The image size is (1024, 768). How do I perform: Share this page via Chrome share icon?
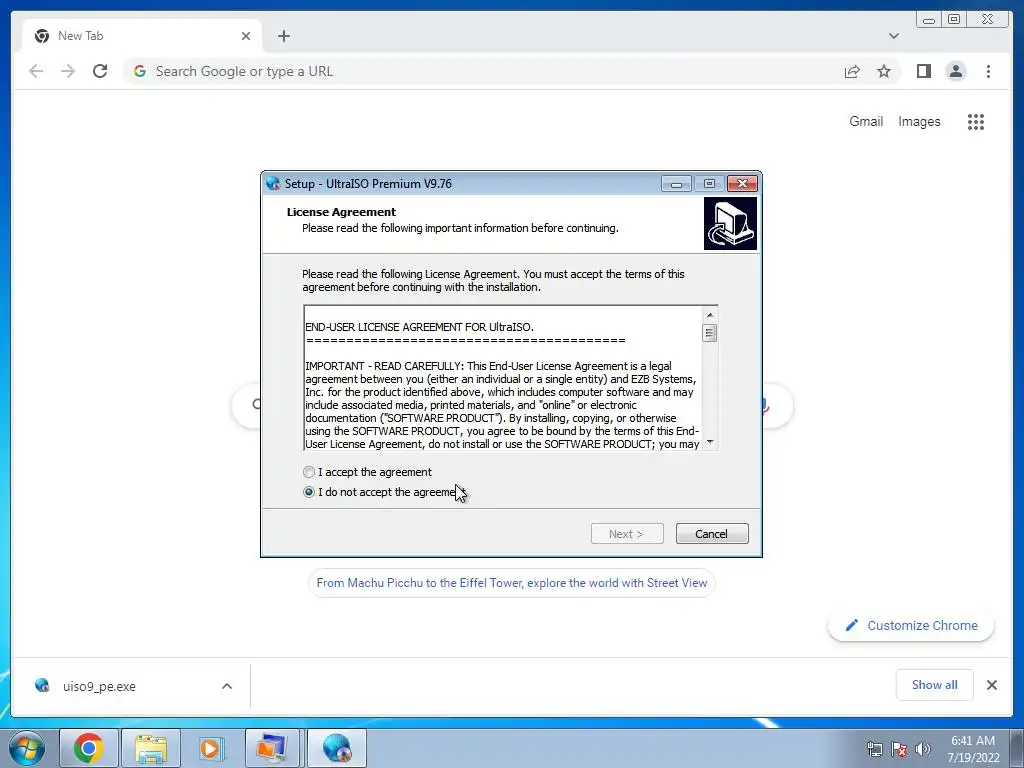pos(852,71)
